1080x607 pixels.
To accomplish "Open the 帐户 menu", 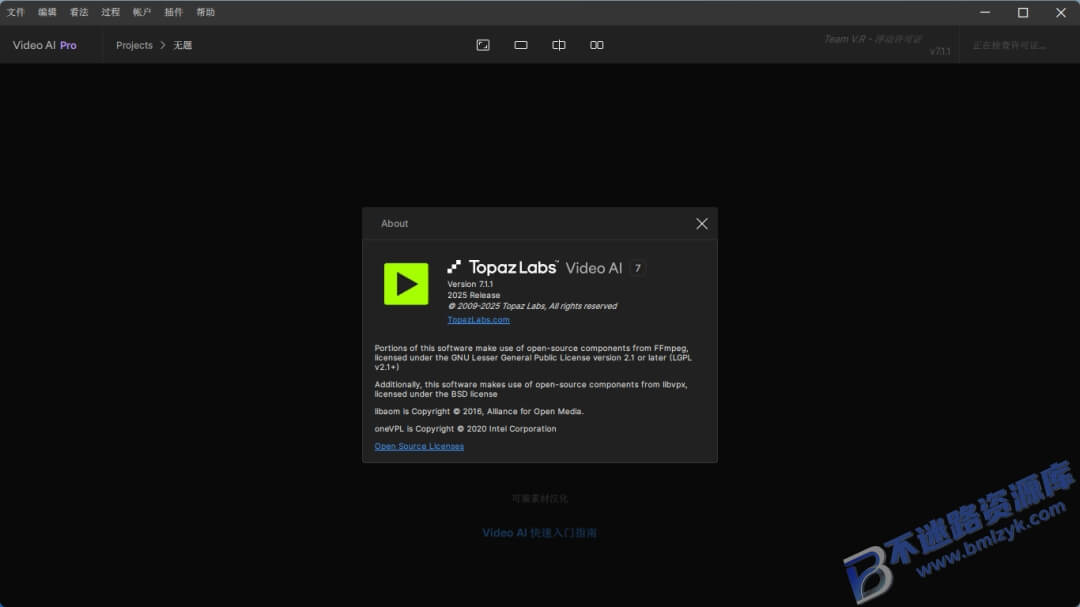I will (142, 12).
